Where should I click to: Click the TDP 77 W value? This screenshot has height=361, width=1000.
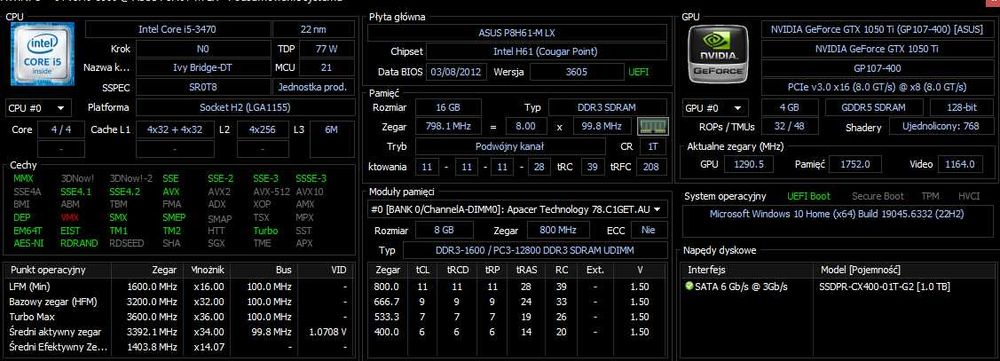tap(327, 48)
